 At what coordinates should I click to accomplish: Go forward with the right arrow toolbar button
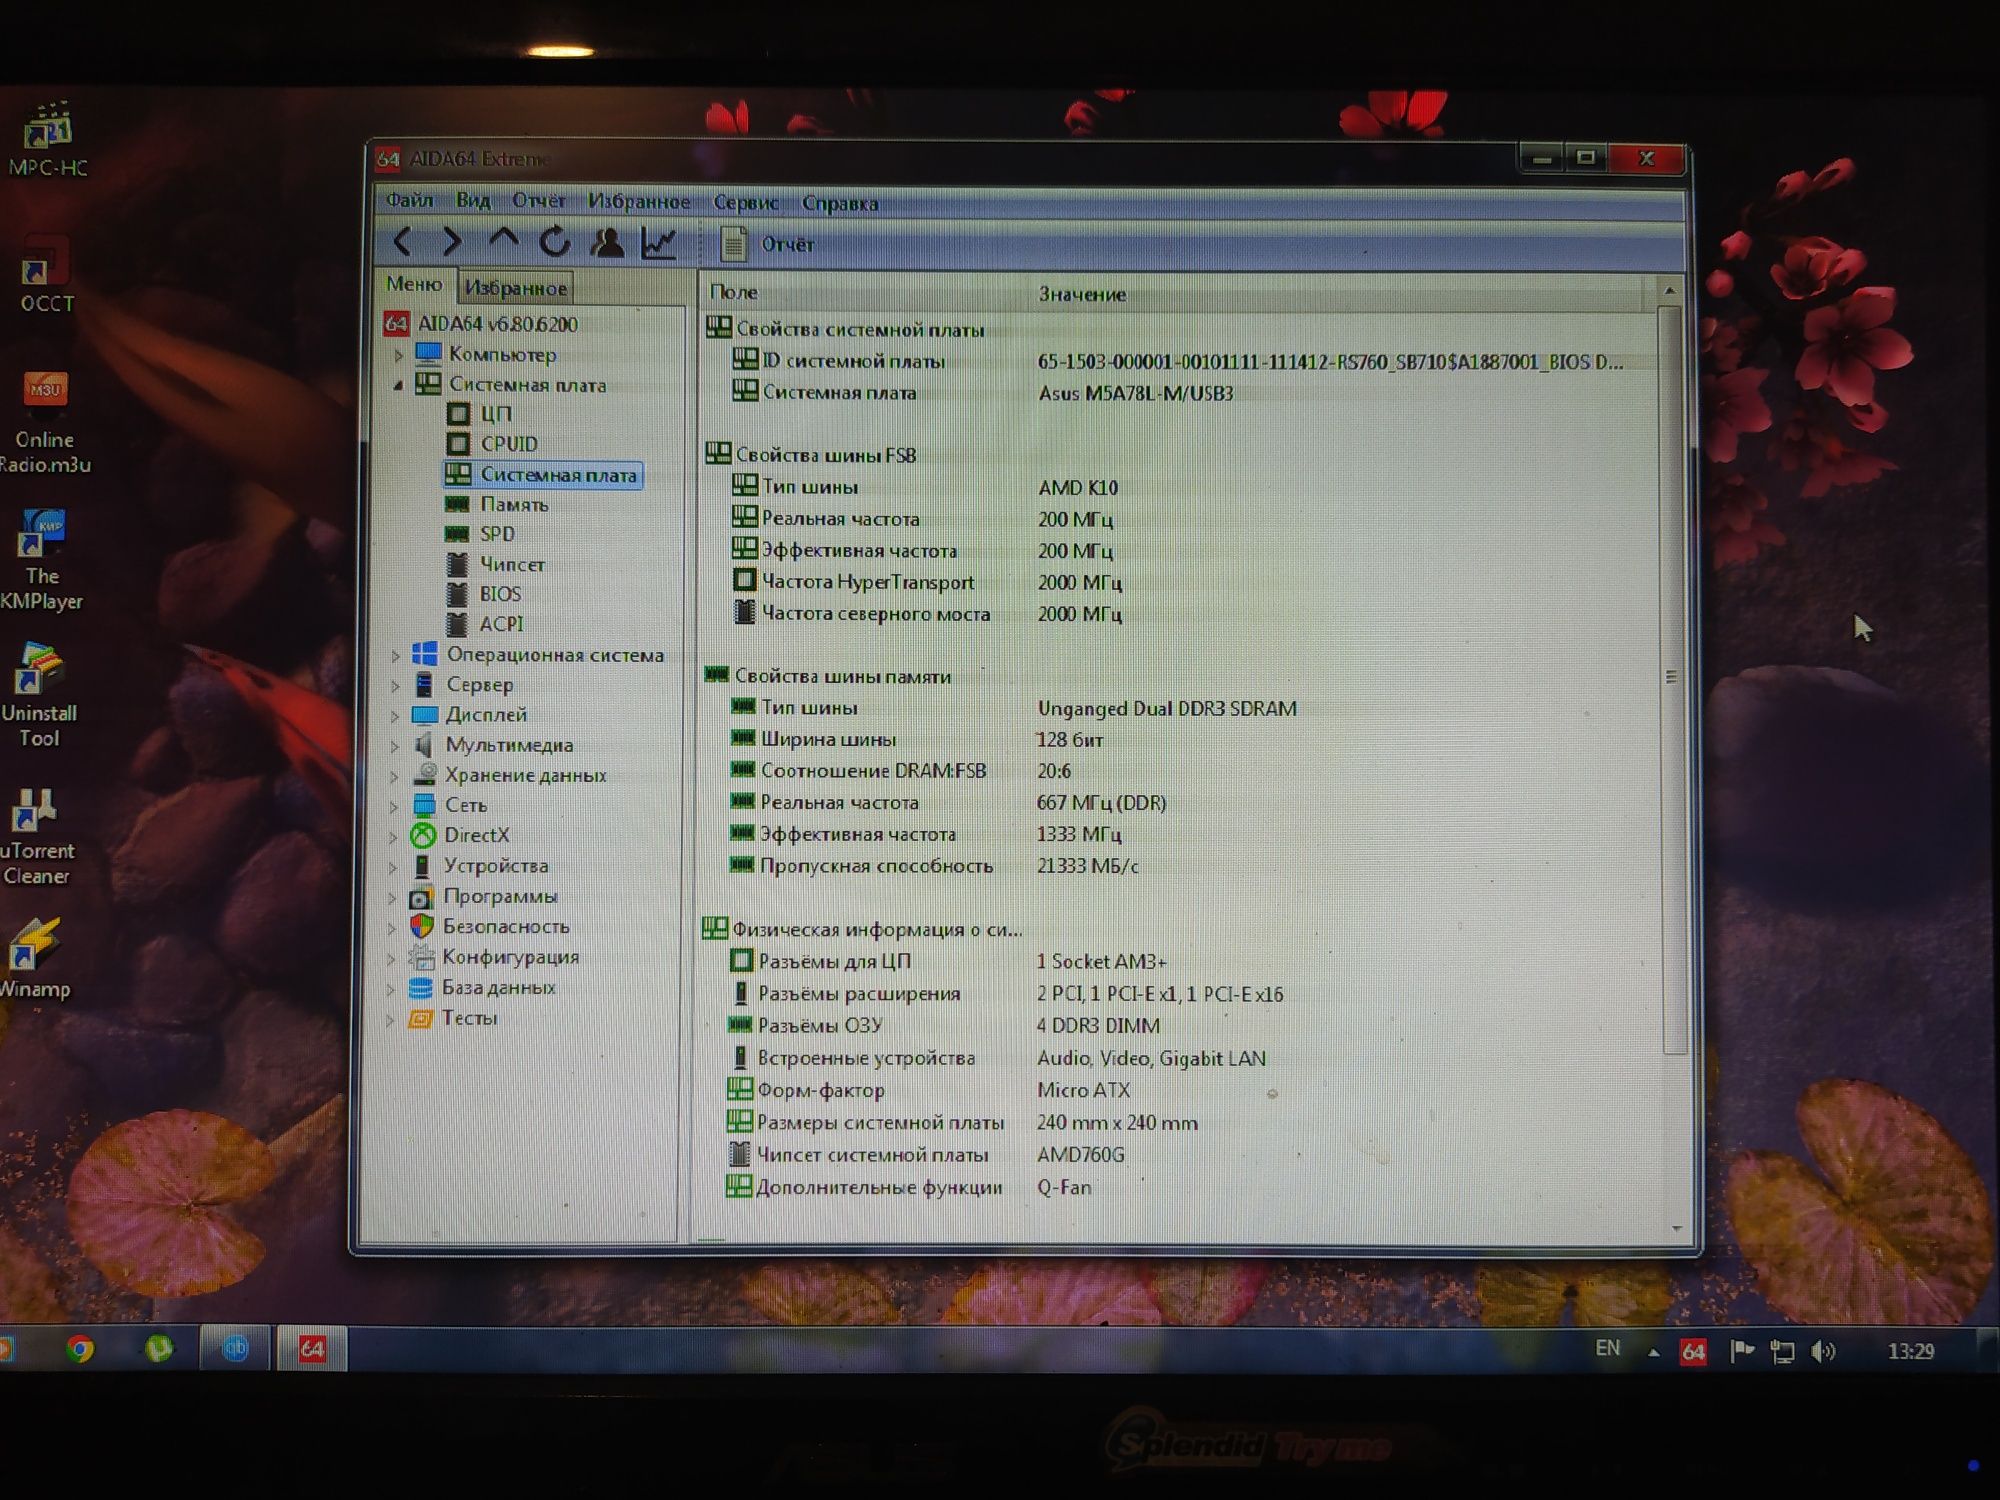pyautogui.click(x=452, y=241)
